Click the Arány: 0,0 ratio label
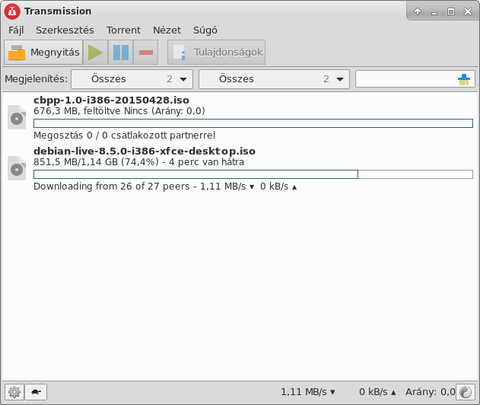 point(430,392)
